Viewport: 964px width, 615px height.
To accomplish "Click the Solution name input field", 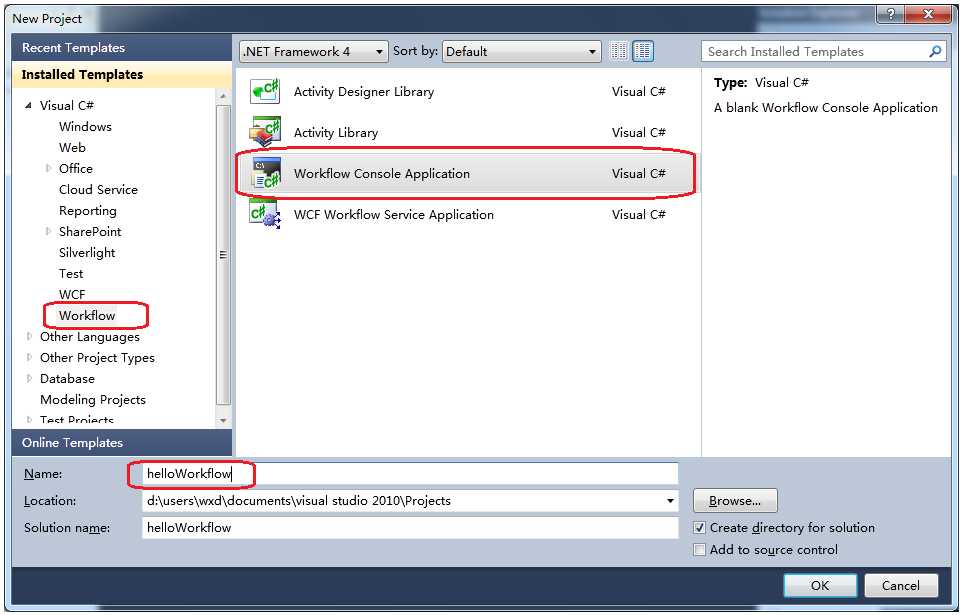I will tap(410, 528).
